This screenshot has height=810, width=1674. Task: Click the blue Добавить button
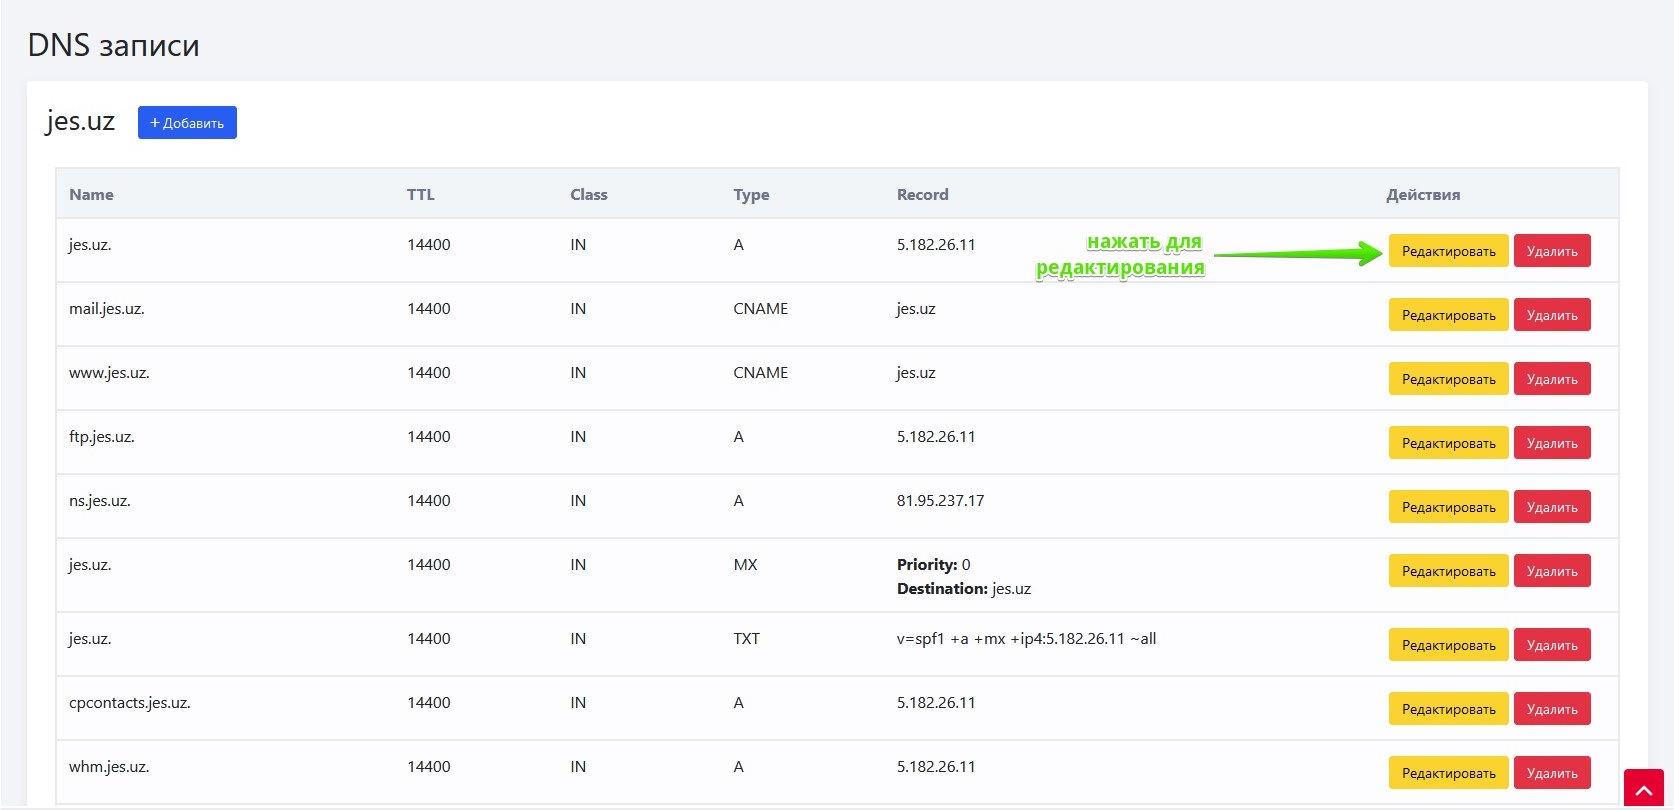pos(187,123)
